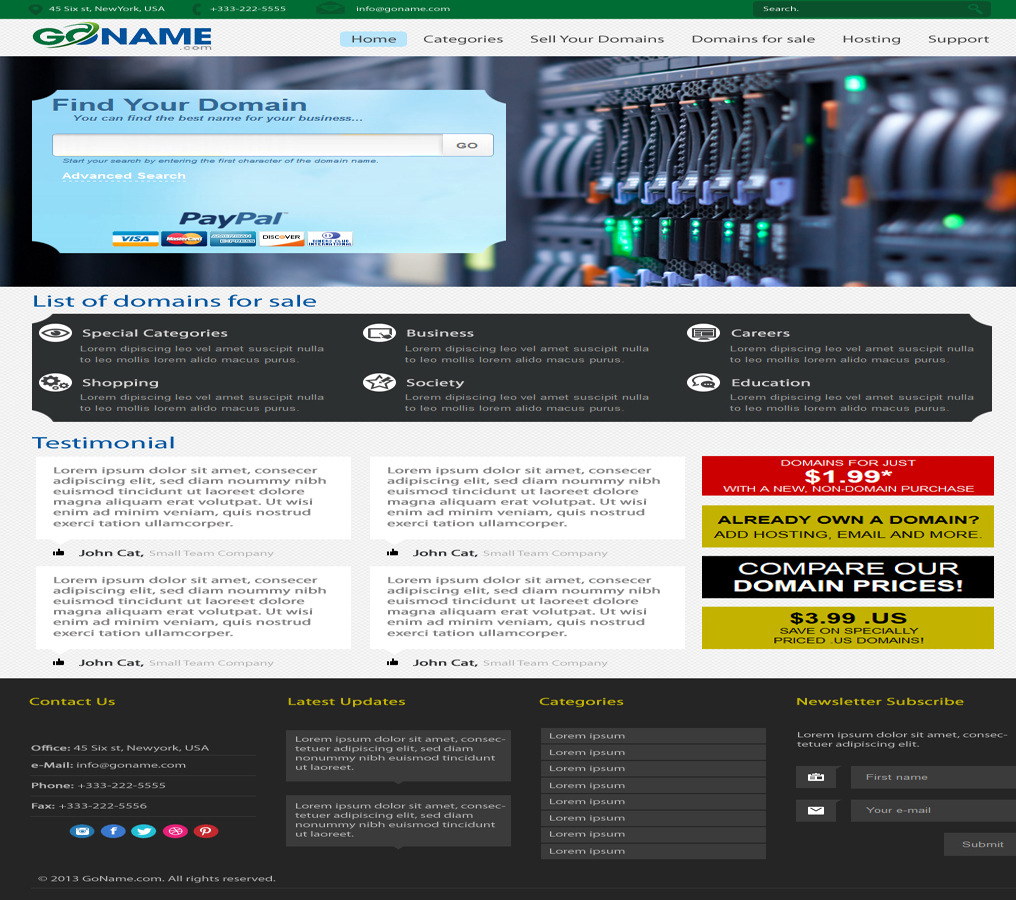Click the Special Categories eye icon
This screenshot has width=1016, height=900.
click(x=54, y=331)
